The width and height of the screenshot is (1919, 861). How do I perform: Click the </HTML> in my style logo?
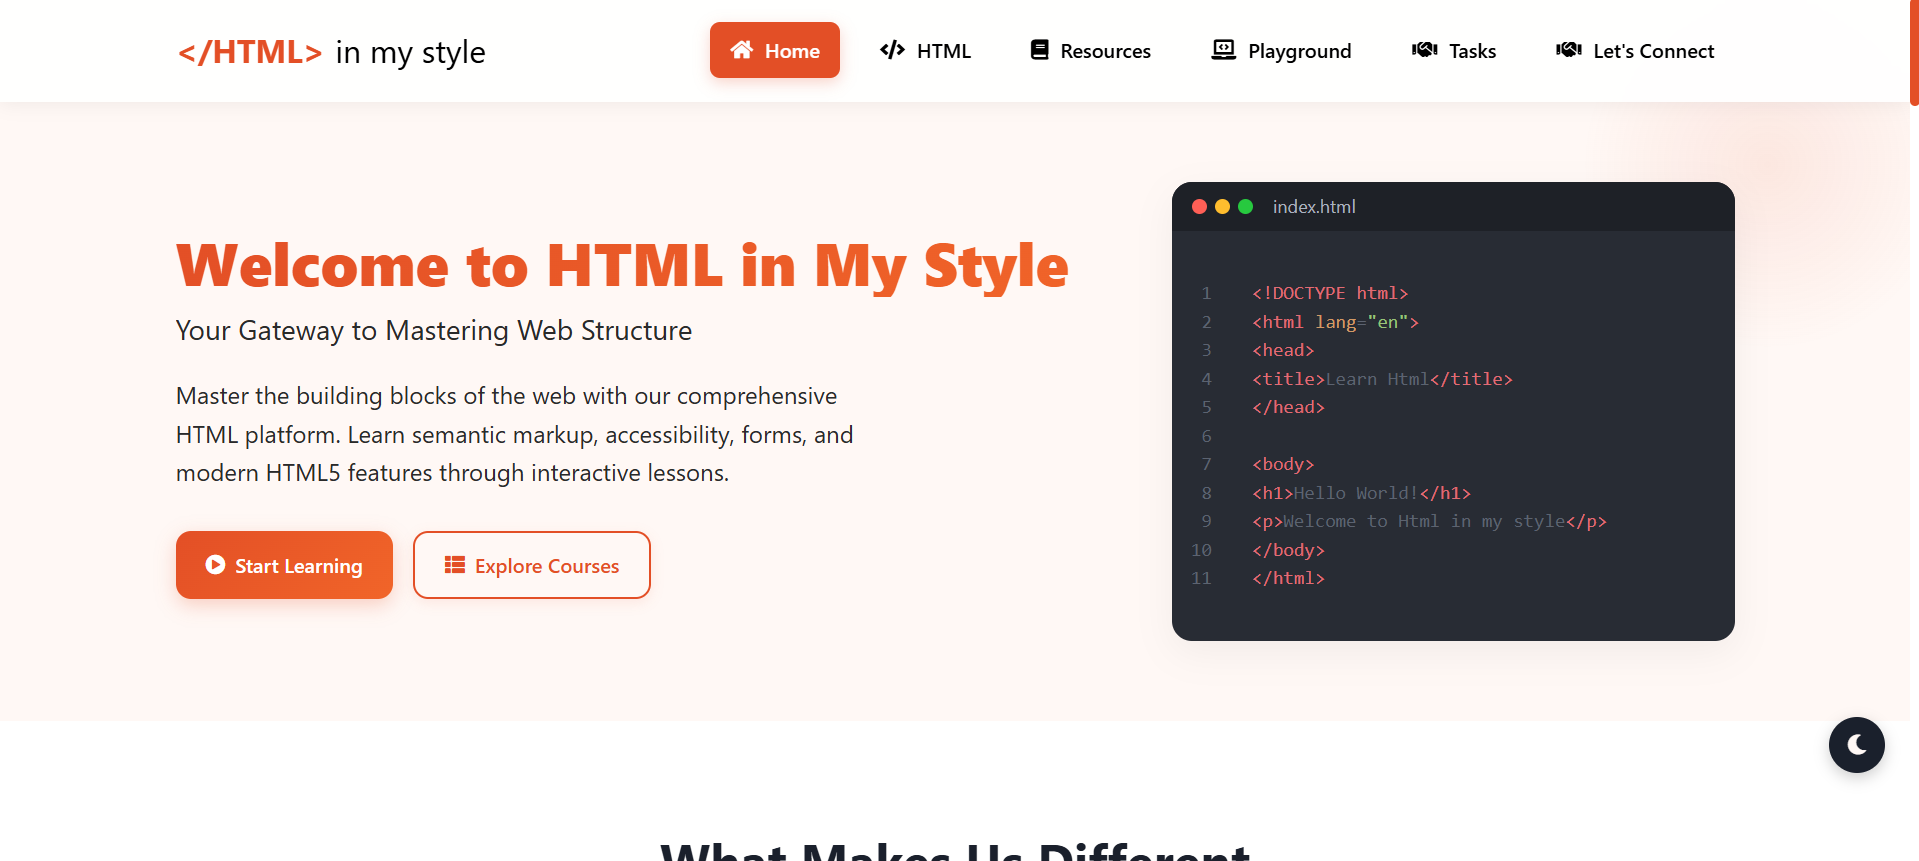(331, 52)
